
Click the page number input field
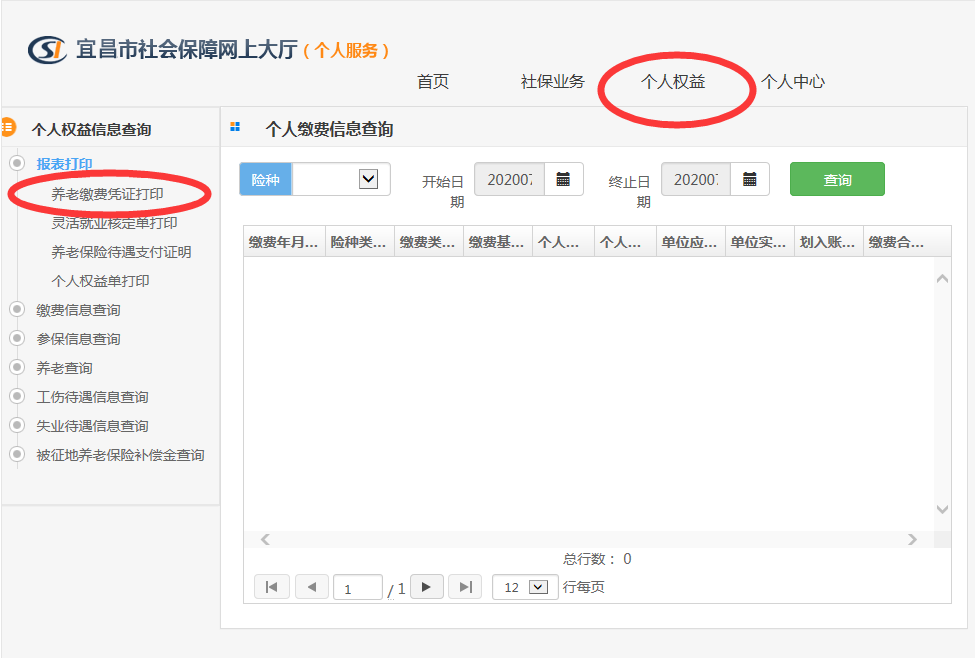(x=357, y=588)
